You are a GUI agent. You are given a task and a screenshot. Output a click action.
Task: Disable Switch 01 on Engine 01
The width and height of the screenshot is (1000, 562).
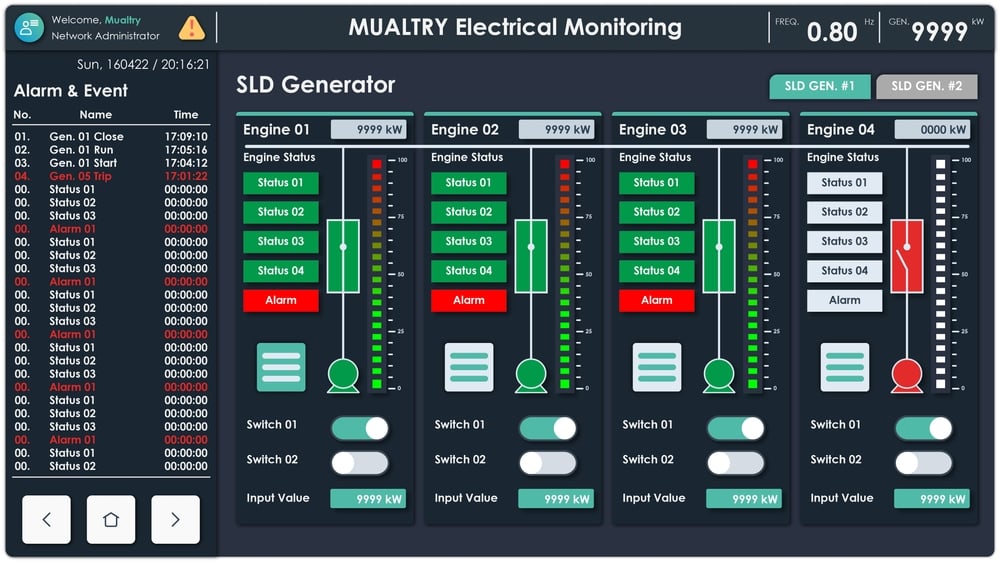pyautogui.click(x=360, y=429)
